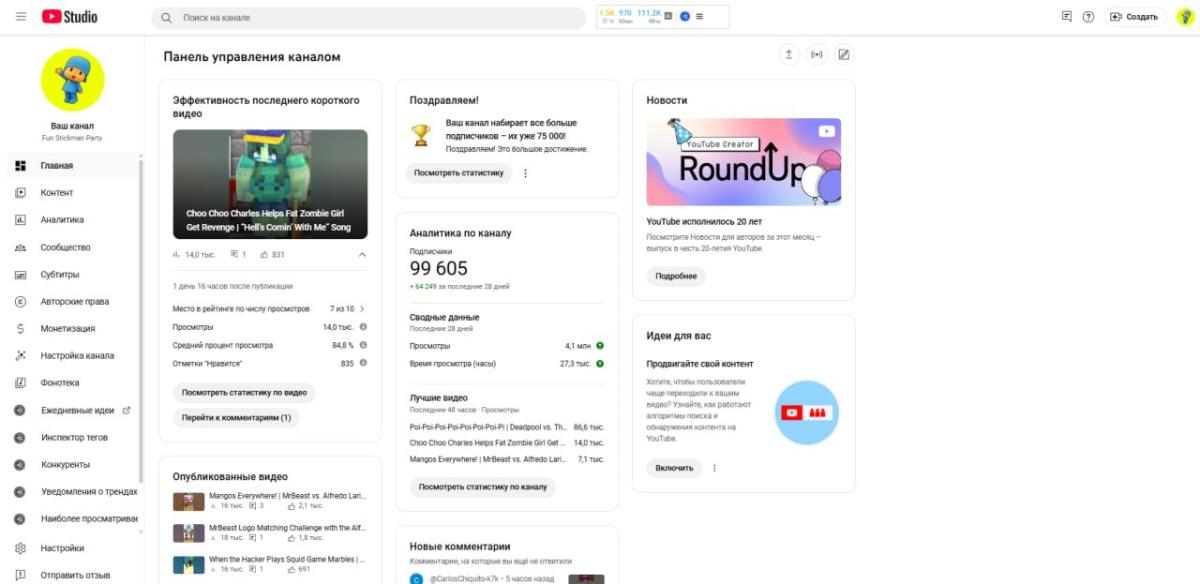1200x584 pixels.
Task: Click the Монетизация dollar icon
Action: (20, 328)
